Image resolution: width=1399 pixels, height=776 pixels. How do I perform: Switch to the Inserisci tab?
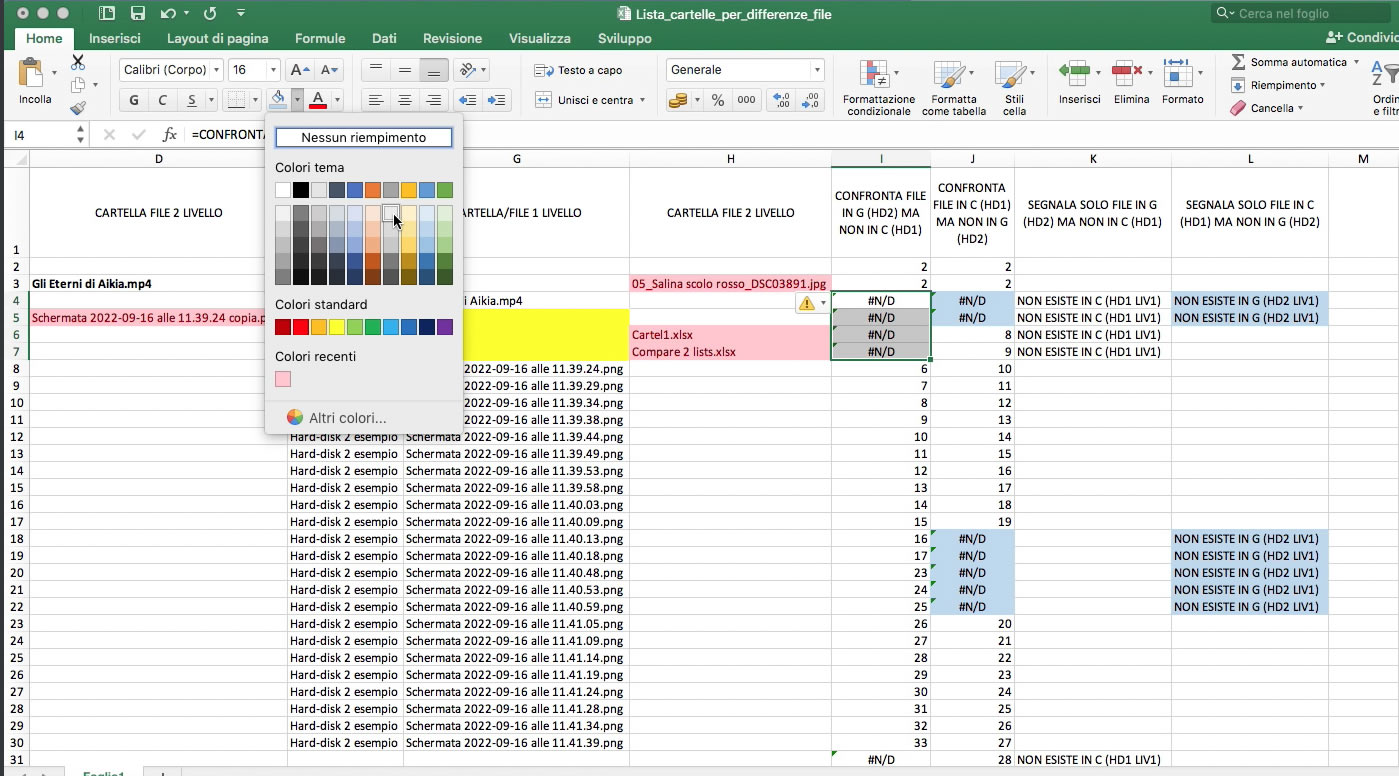114,38
